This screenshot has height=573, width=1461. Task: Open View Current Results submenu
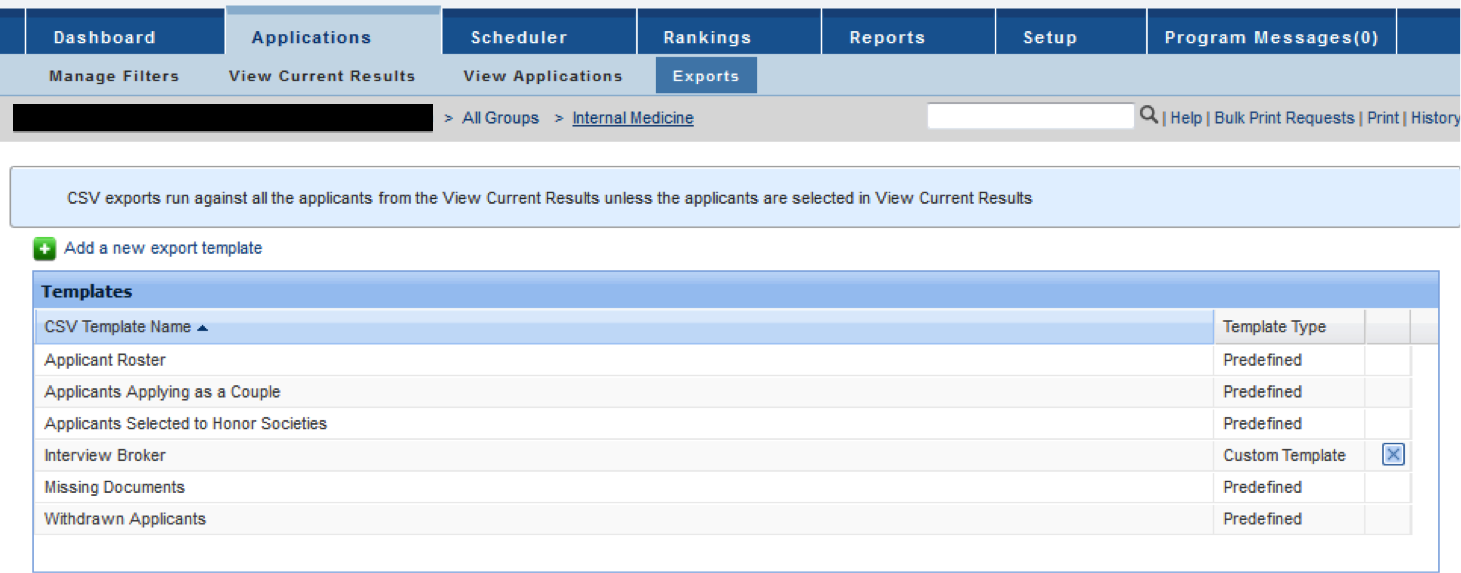click(322, 76)
